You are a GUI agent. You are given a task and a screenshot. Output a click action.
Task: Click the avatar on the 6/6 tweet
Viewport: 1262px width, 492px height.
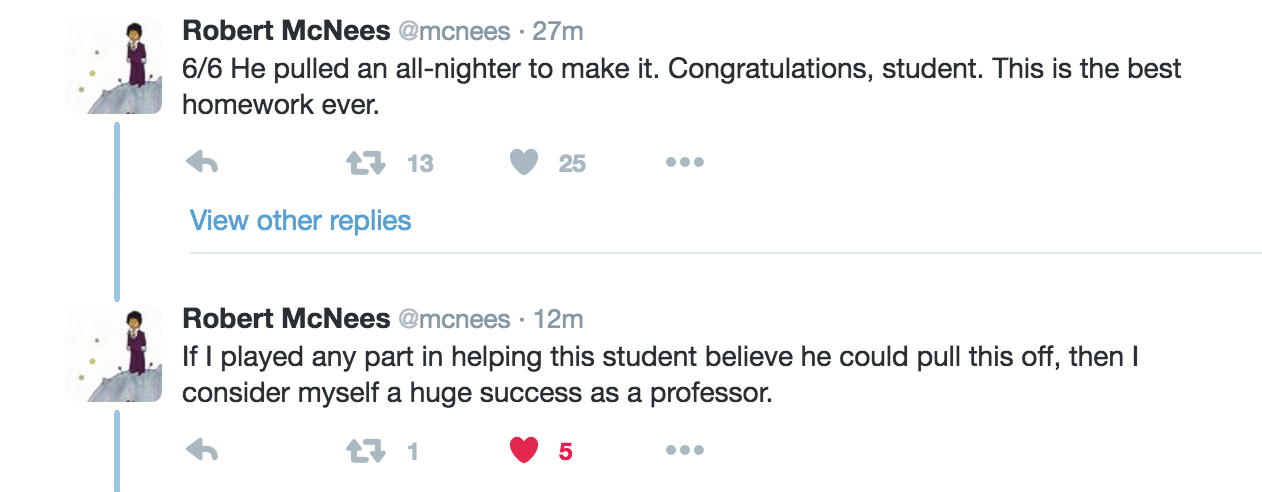click(114, 66)
